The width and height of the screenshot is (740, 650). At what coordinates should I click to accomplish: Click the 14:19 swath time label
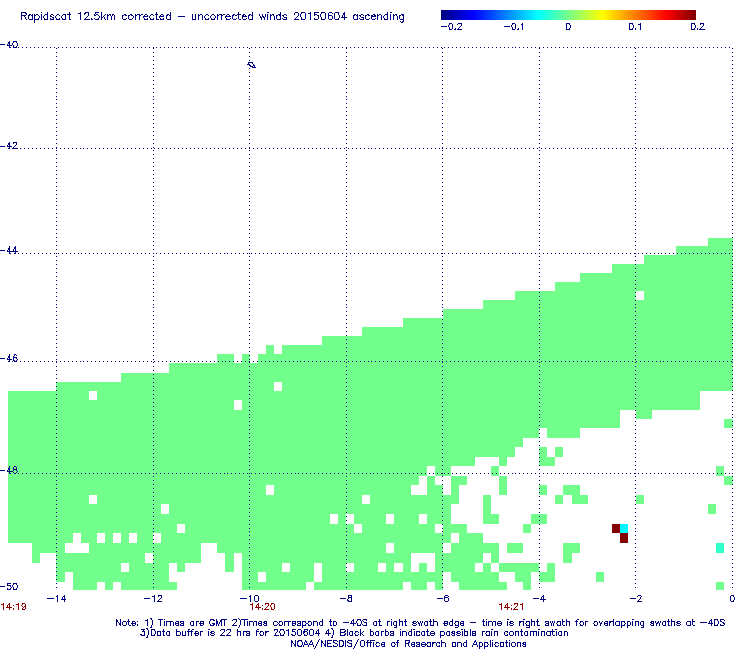(13, 607)
